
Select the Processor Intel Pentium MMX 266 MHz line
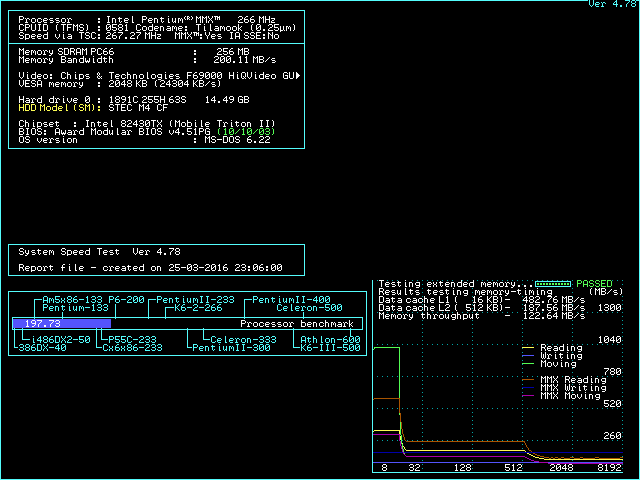(x=147, y=20)
